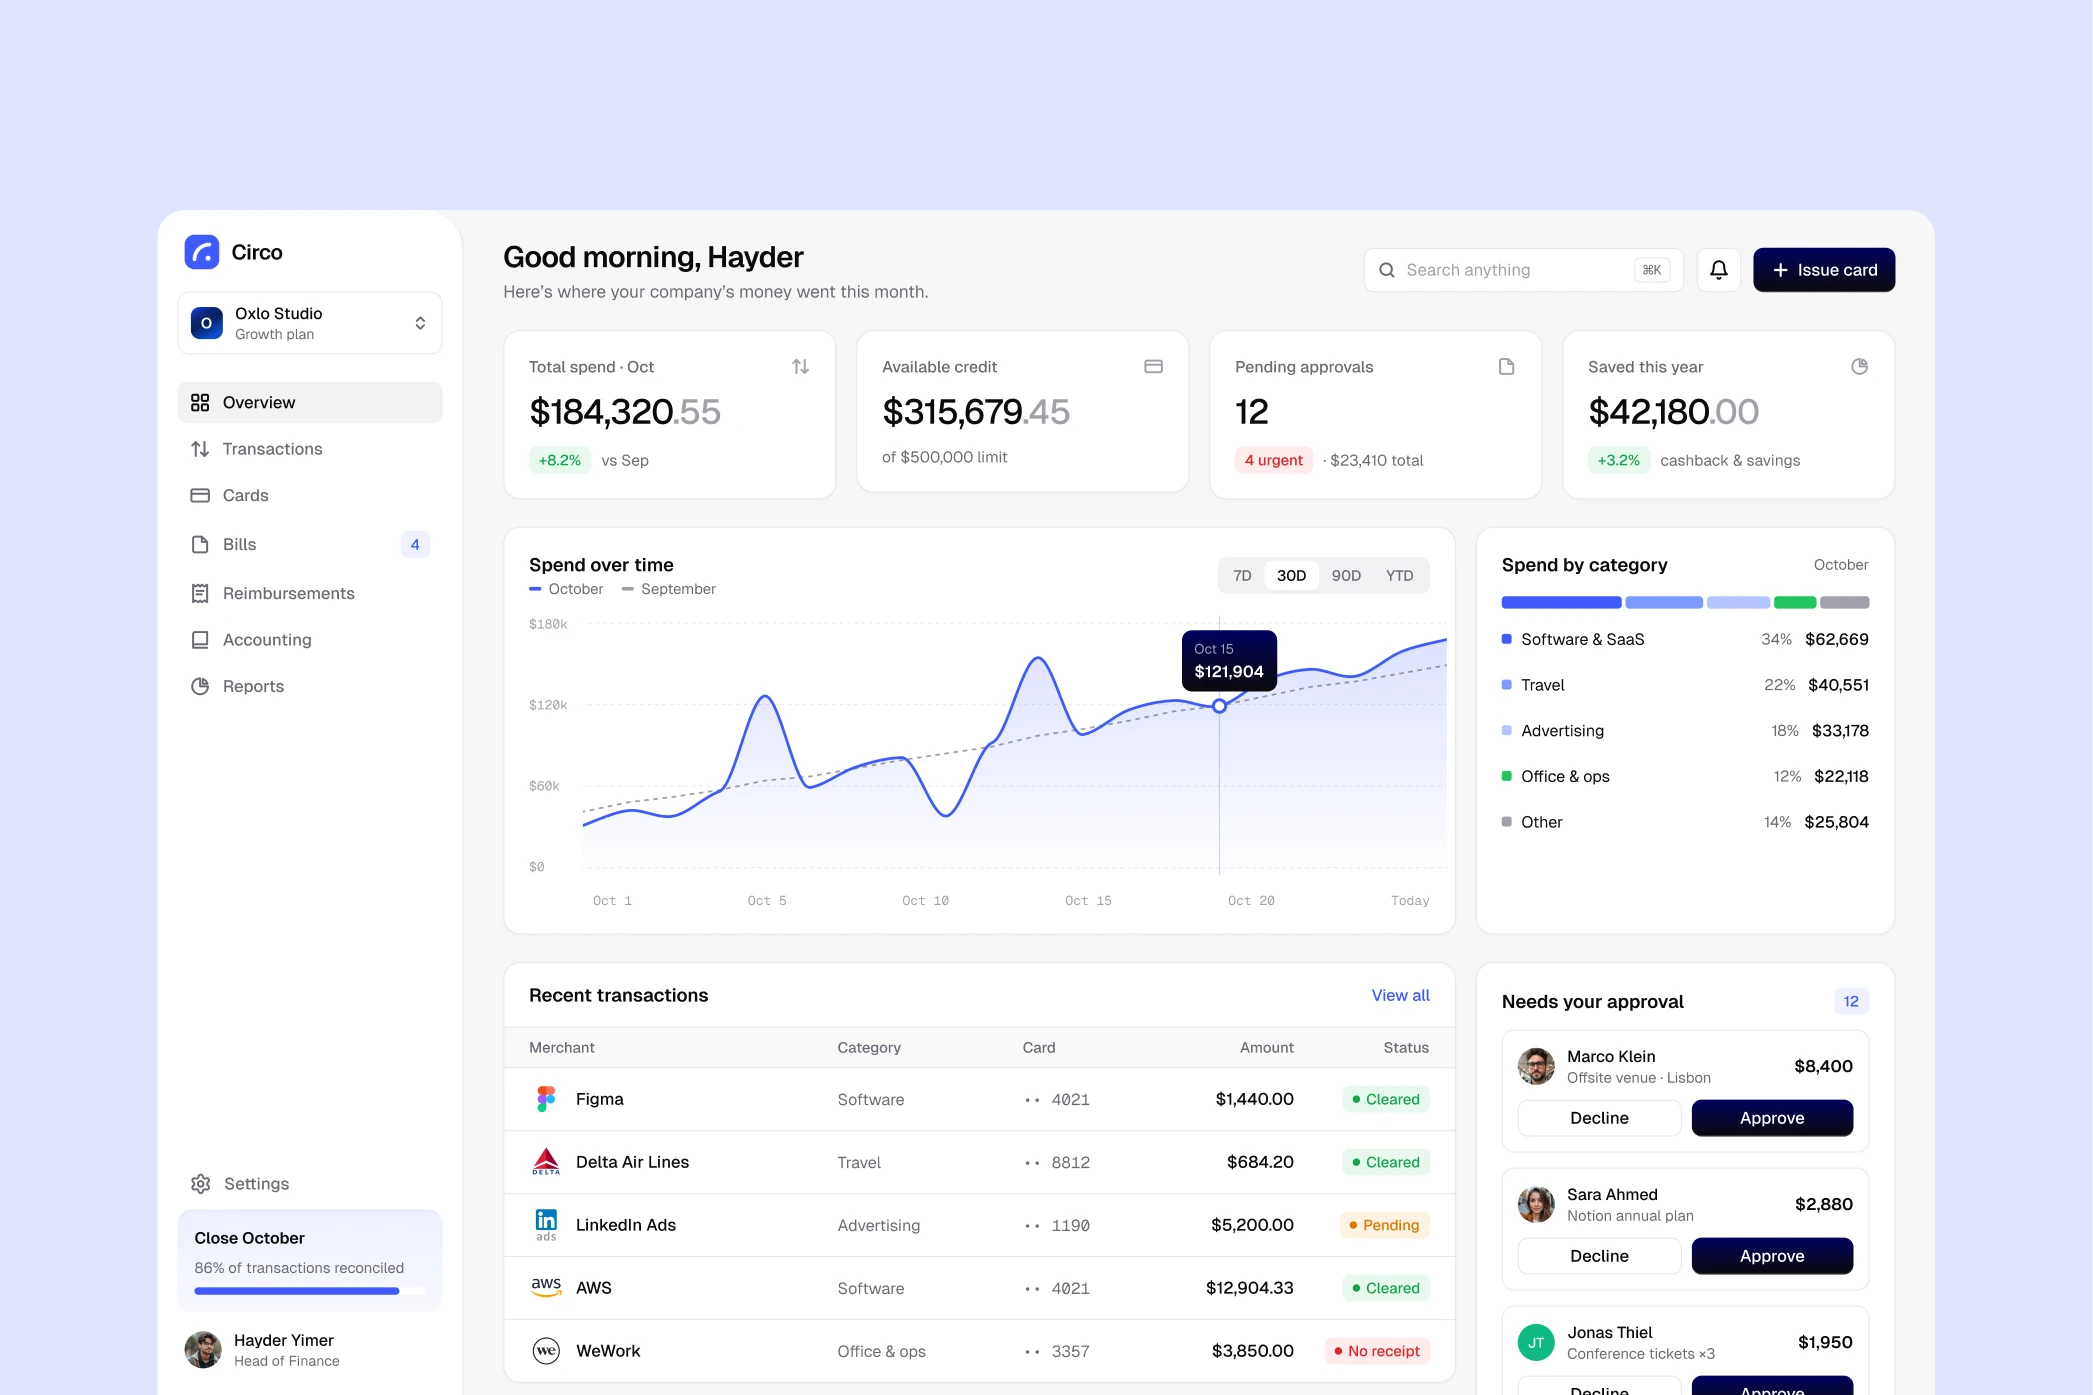Click the sort arrows icon on Total spend card

(x=800, y=367)
